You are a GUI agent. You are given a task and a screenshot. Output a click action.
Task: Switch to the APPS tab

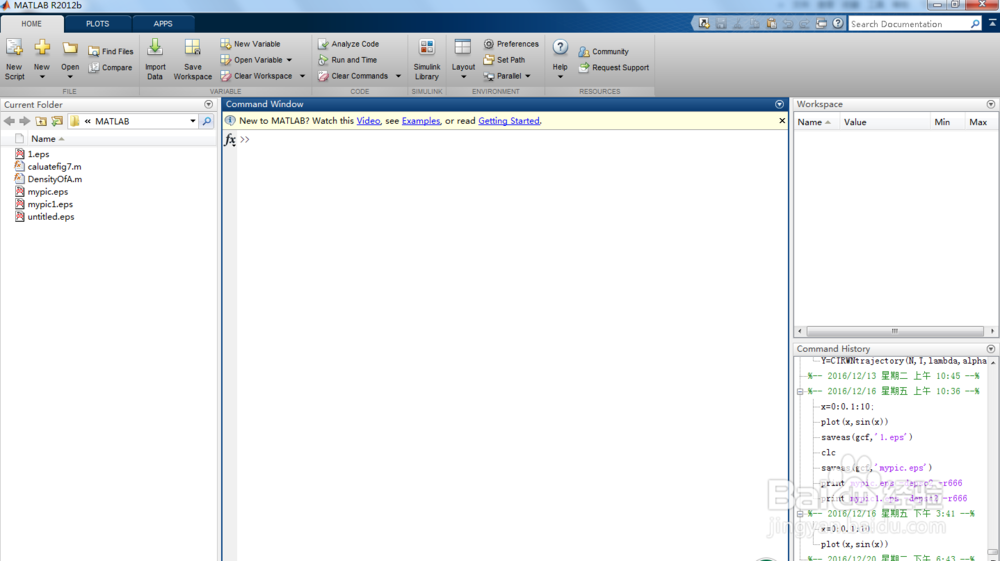tap(163, 24)
